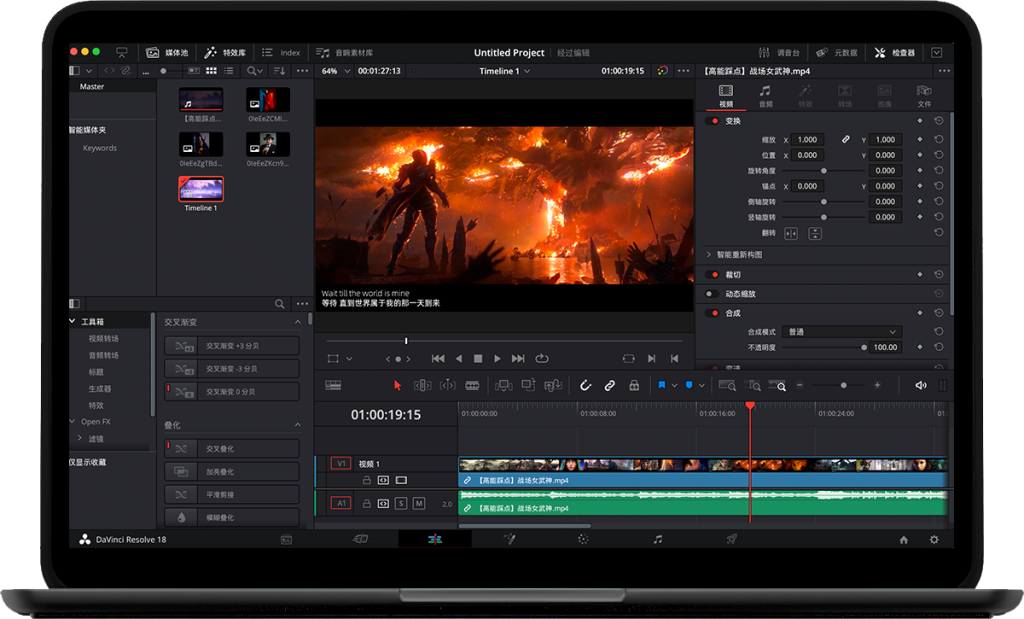Screen dimensions: 1024x619
Task: Toggle the 媒体池 Media Pool panel button
Action: pos(167,52)
